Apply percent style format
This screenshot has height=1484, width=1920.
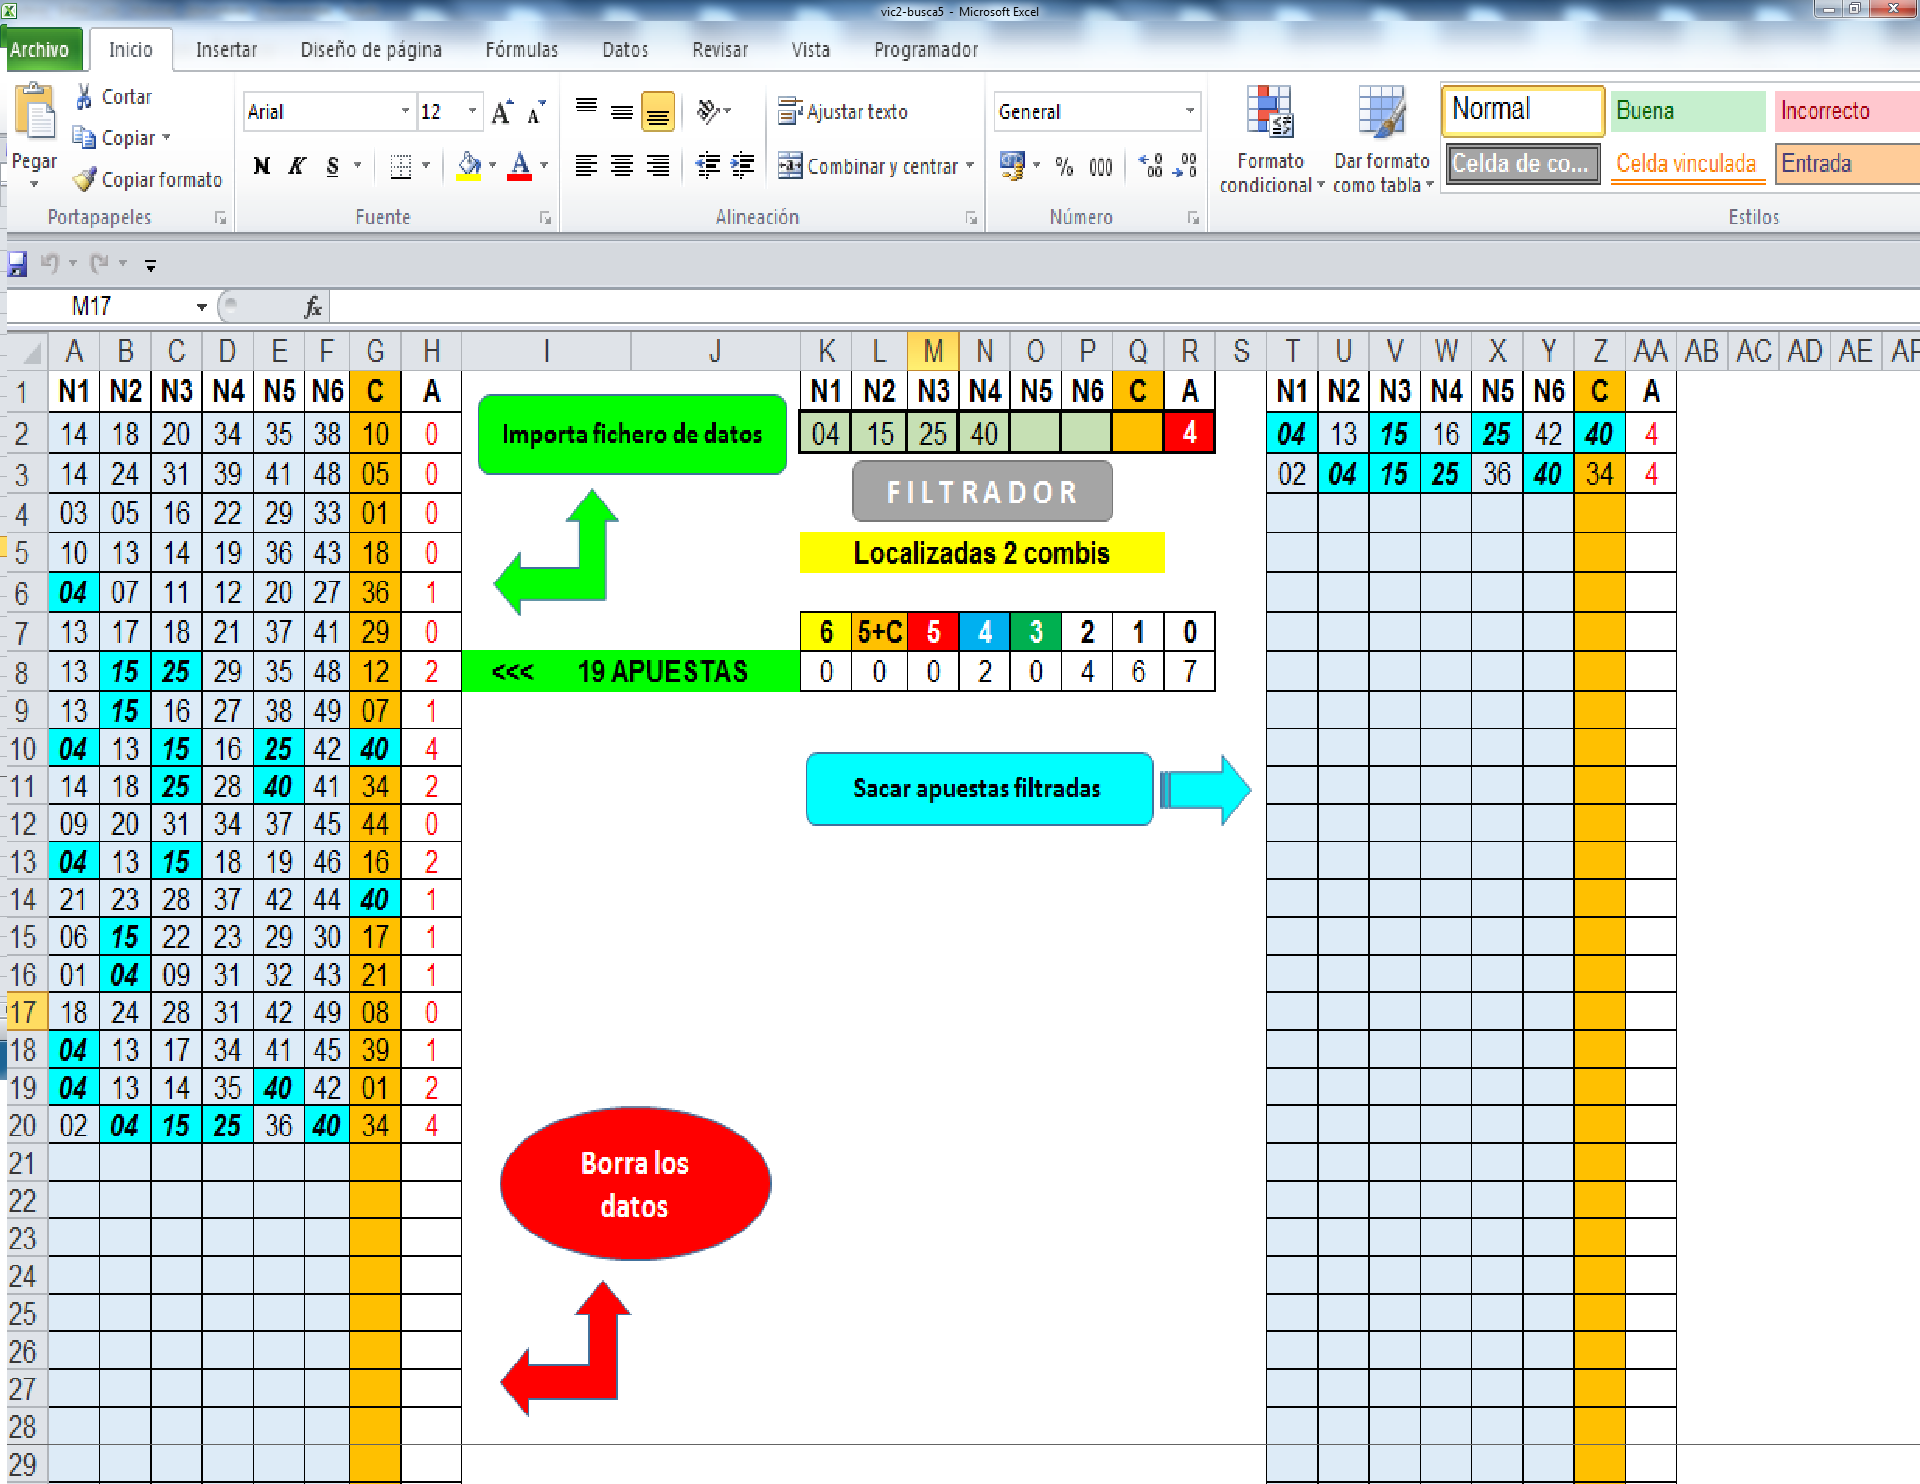pos(1064,166)
